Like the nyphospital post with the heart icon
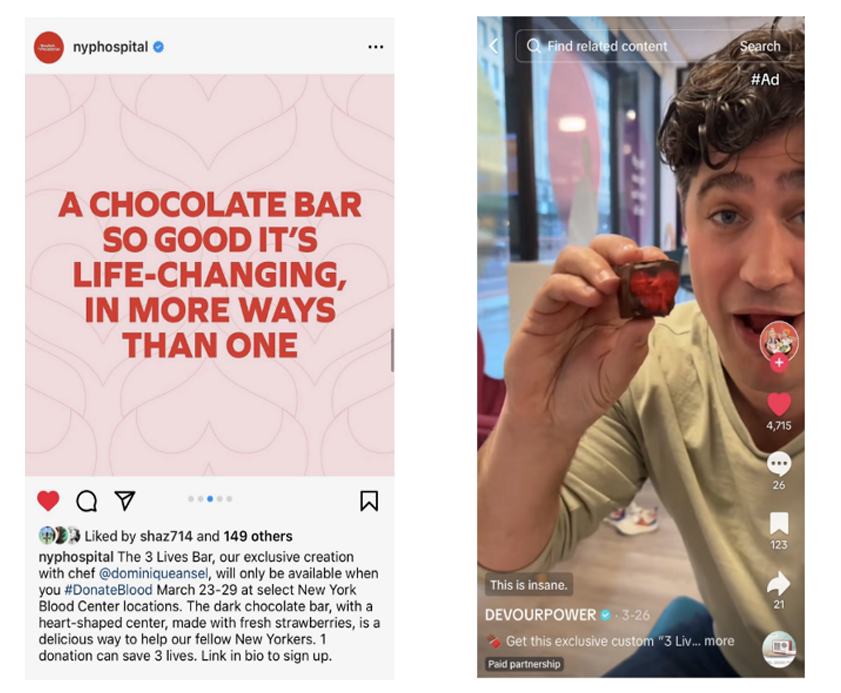Screen dimensions: 841x693 click(48, 500)
